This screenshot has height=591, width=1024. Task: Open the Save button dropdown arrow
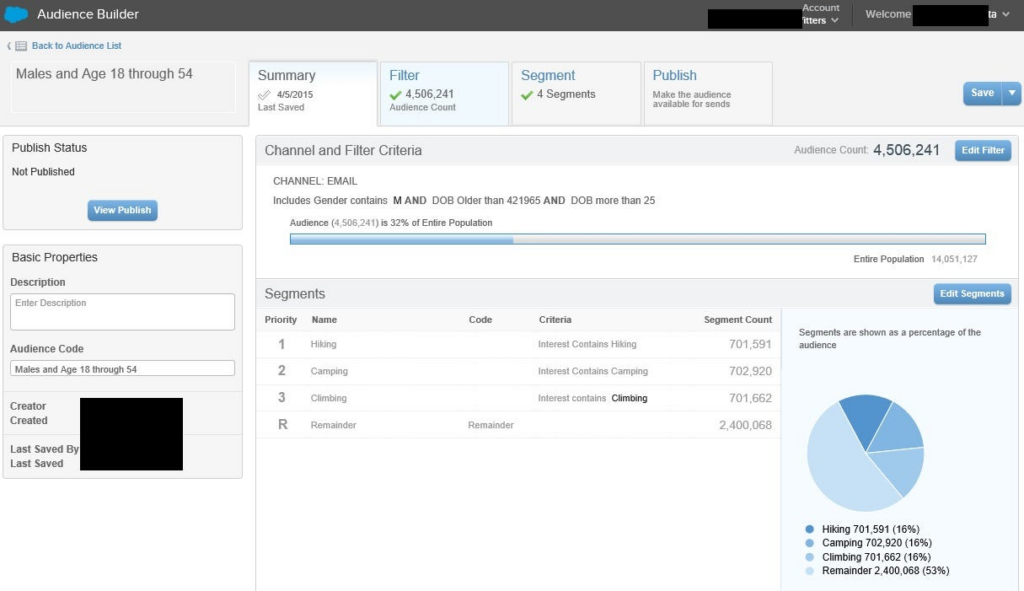tap(1012, 93)
